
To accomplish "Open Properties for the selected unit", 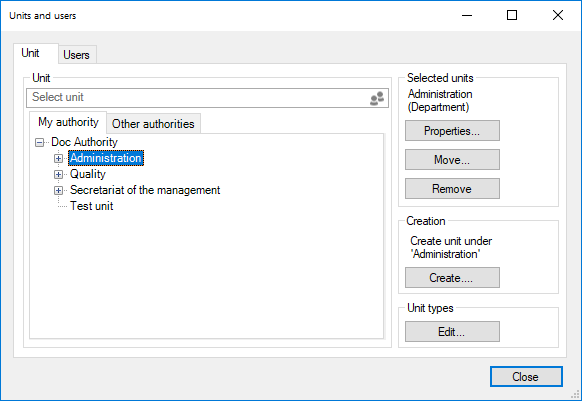I will point(452,131).
